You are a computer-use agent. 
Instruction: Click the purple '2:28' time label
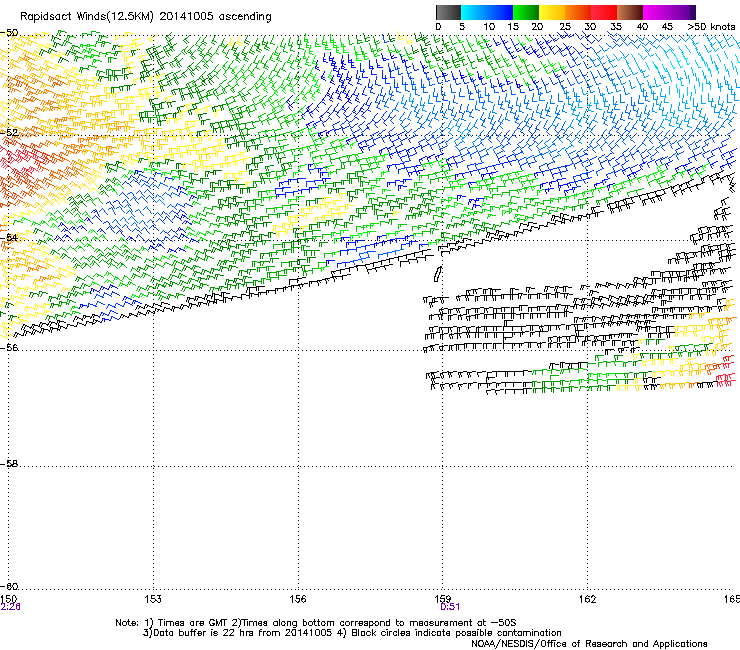10,607
